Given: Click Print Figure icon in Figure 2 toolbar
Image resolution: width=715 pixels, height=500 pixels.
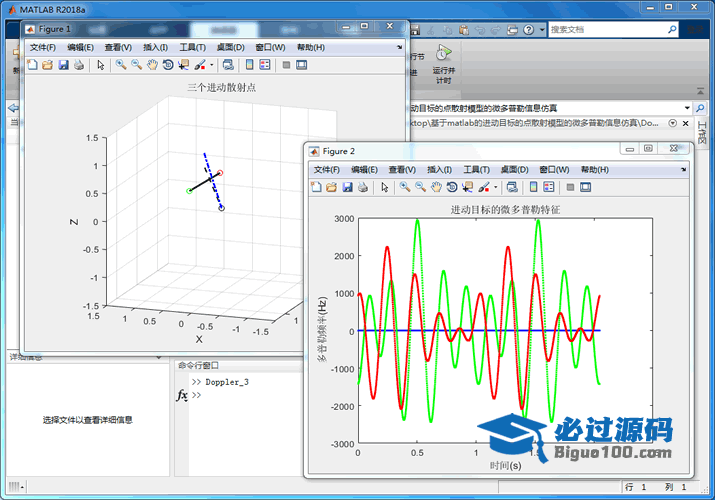Looking at the screenshot, I should [363, 187].
